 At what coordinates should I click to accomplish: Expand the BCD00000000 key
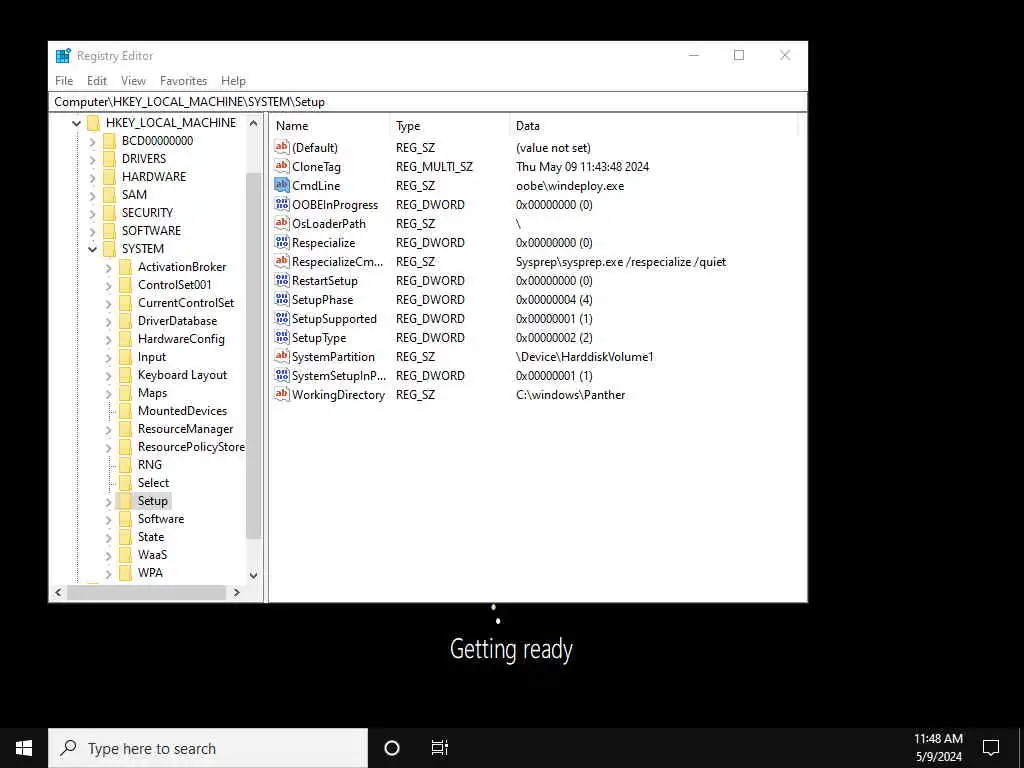click(x=92, y=141)
